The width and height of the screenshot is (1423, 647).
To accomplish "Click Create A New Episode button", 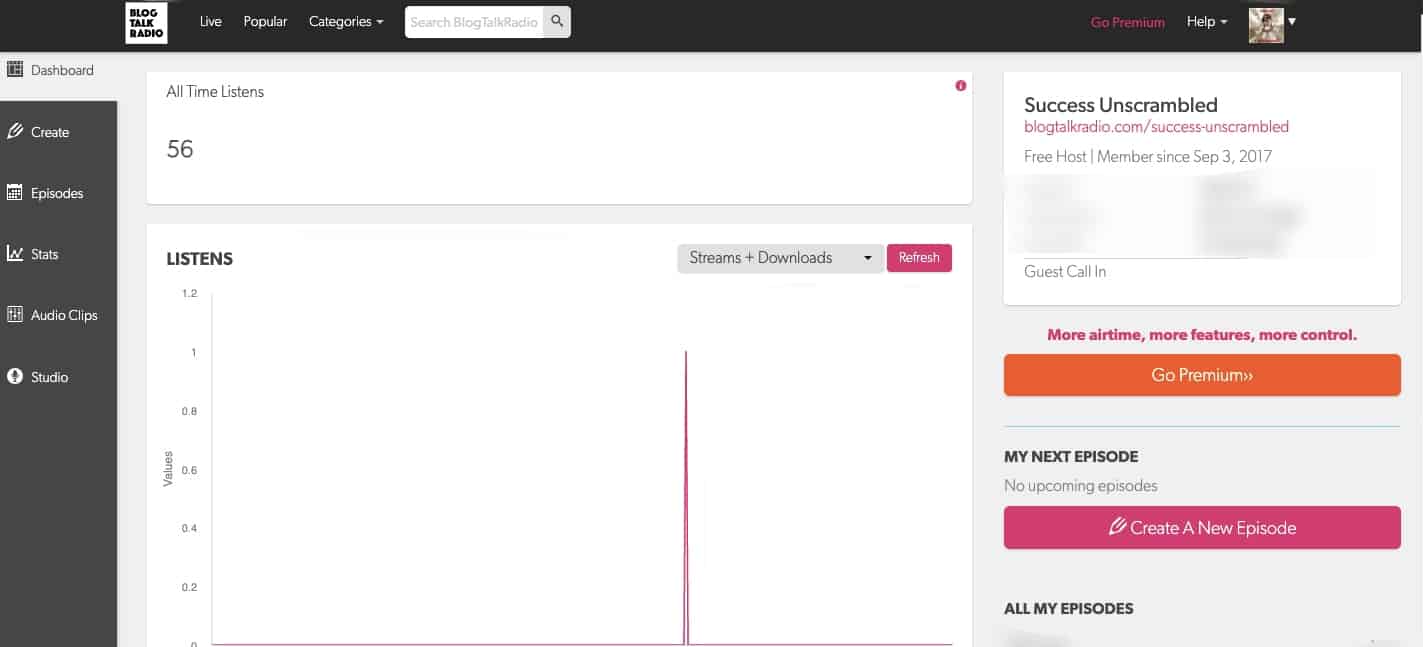I will pos(1202,528).
